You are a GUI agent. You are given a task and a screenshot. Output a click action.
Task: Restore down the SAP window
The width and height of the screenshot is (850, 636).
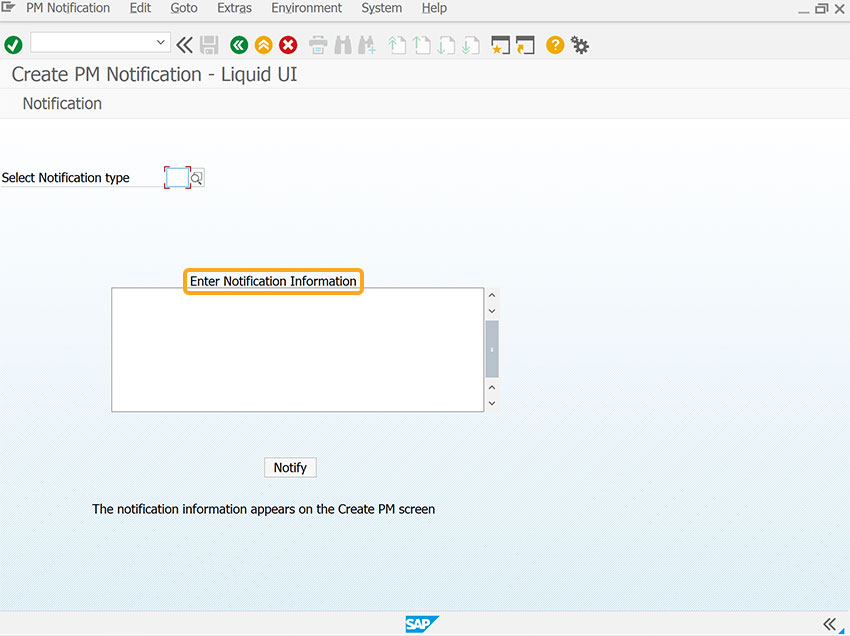822,9
